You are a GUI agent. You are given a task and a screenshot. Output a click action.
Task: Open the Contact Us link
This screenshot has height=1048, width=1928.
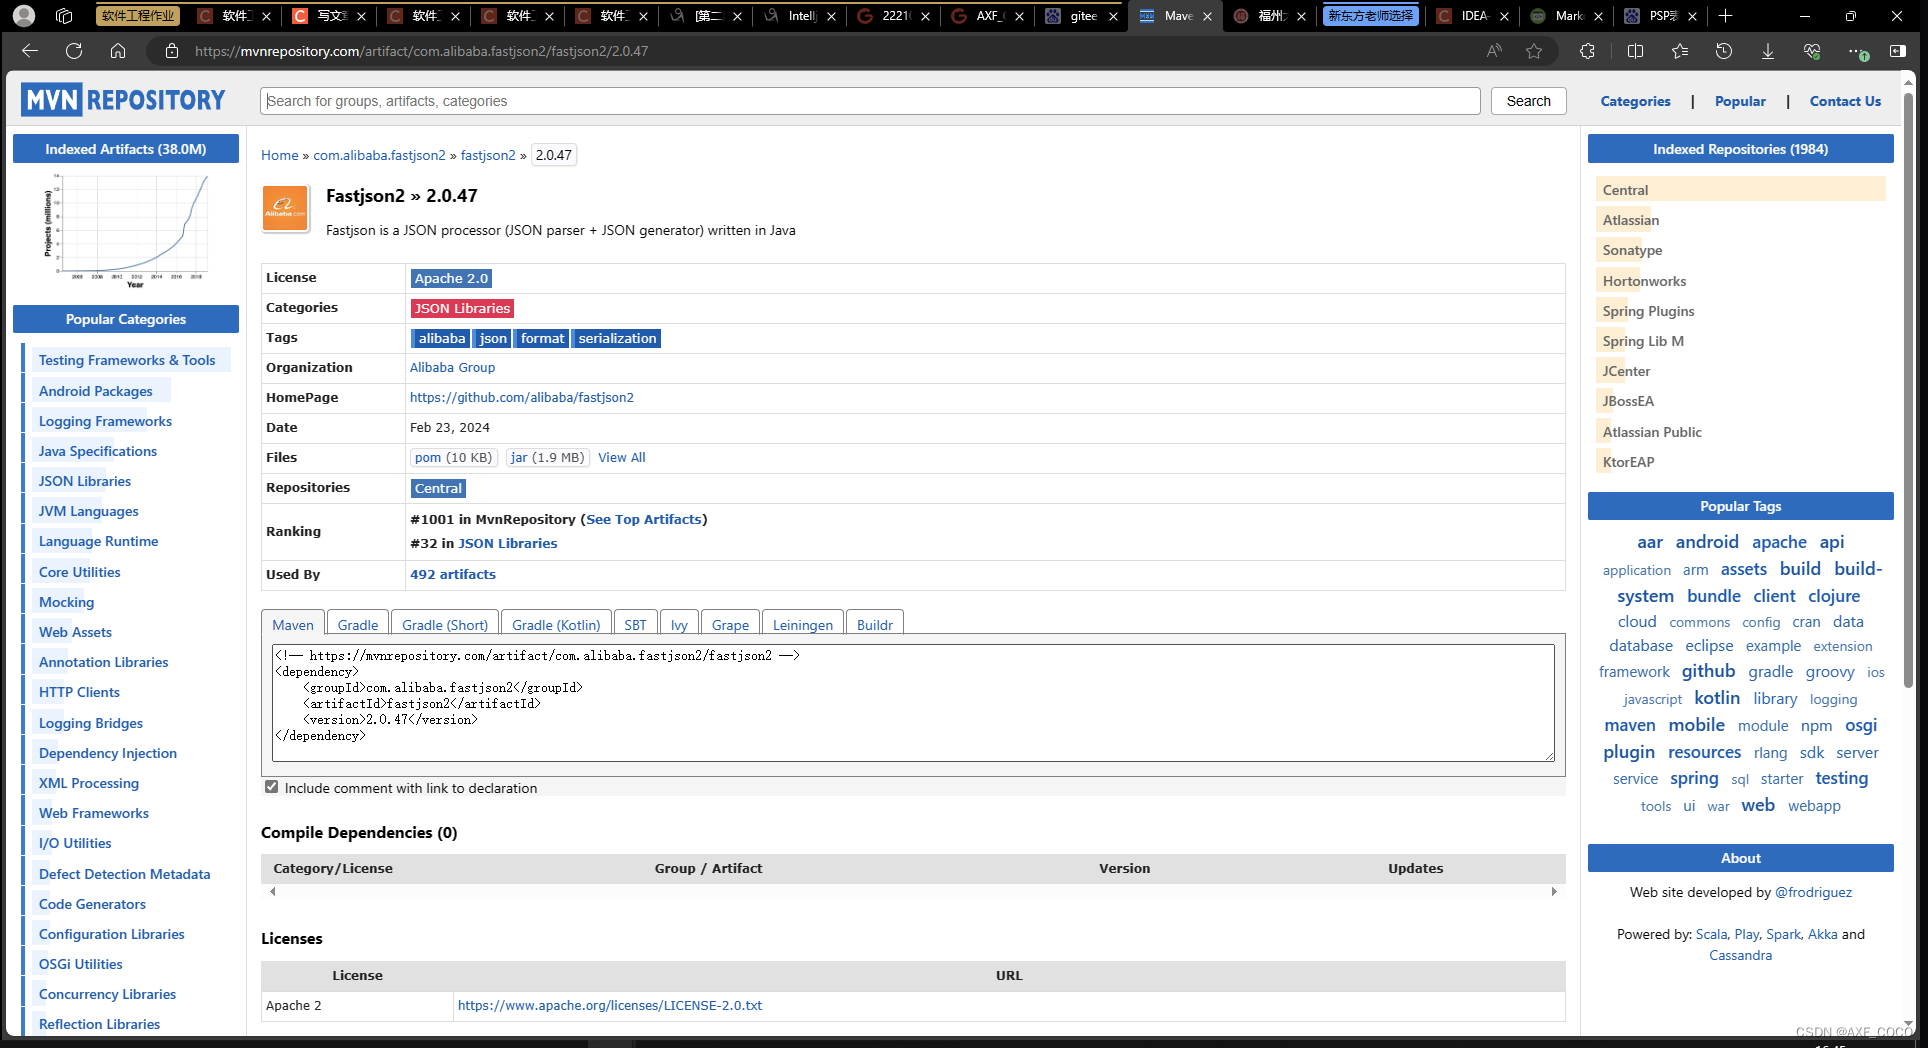pos(1845,101)
